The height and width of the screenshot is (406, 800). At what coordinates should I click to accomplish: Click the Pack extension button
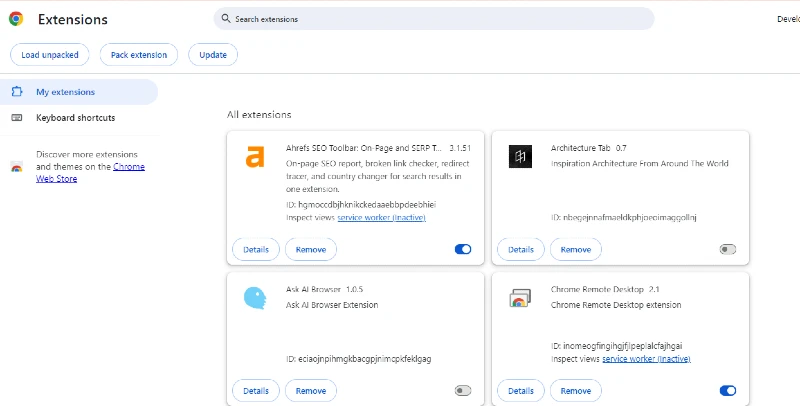point(139,55)
